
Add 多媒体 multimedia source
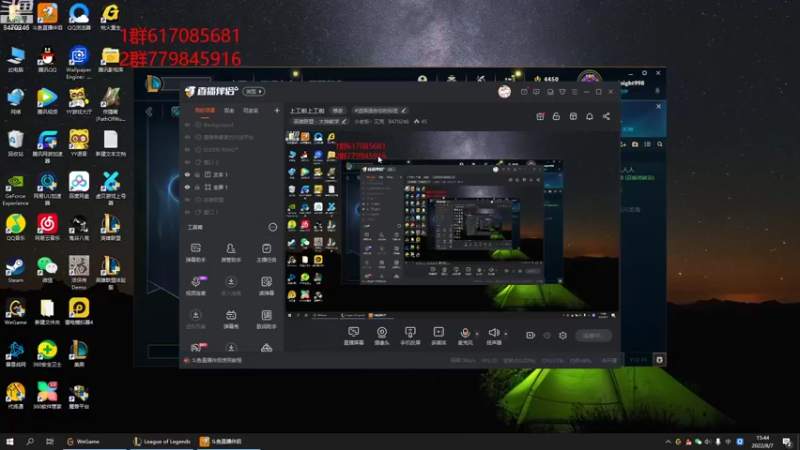coord(438,336)
